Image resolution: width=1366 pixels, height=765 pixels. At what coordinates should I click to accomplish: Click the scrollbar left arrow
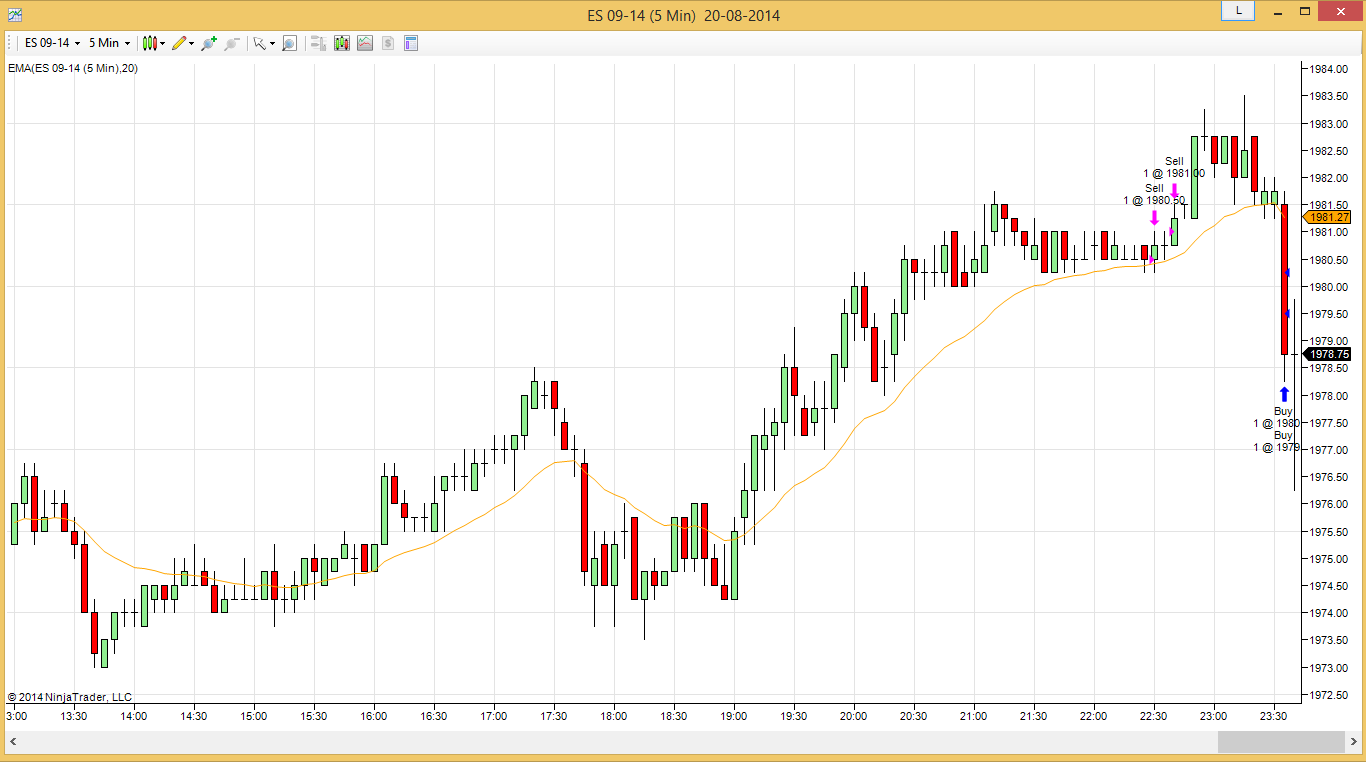click(x=14, y=741)
